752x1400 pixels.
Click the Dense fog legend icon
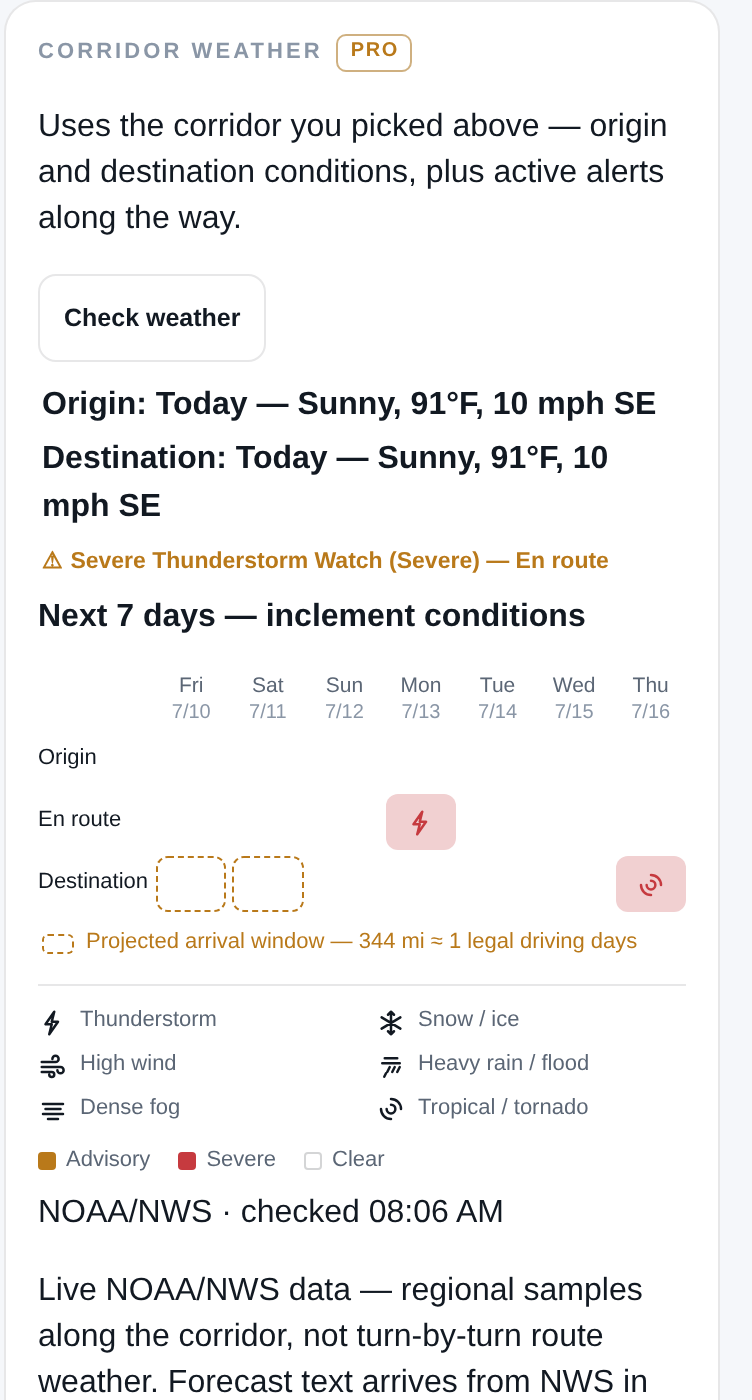click(x=52, y=1110)
